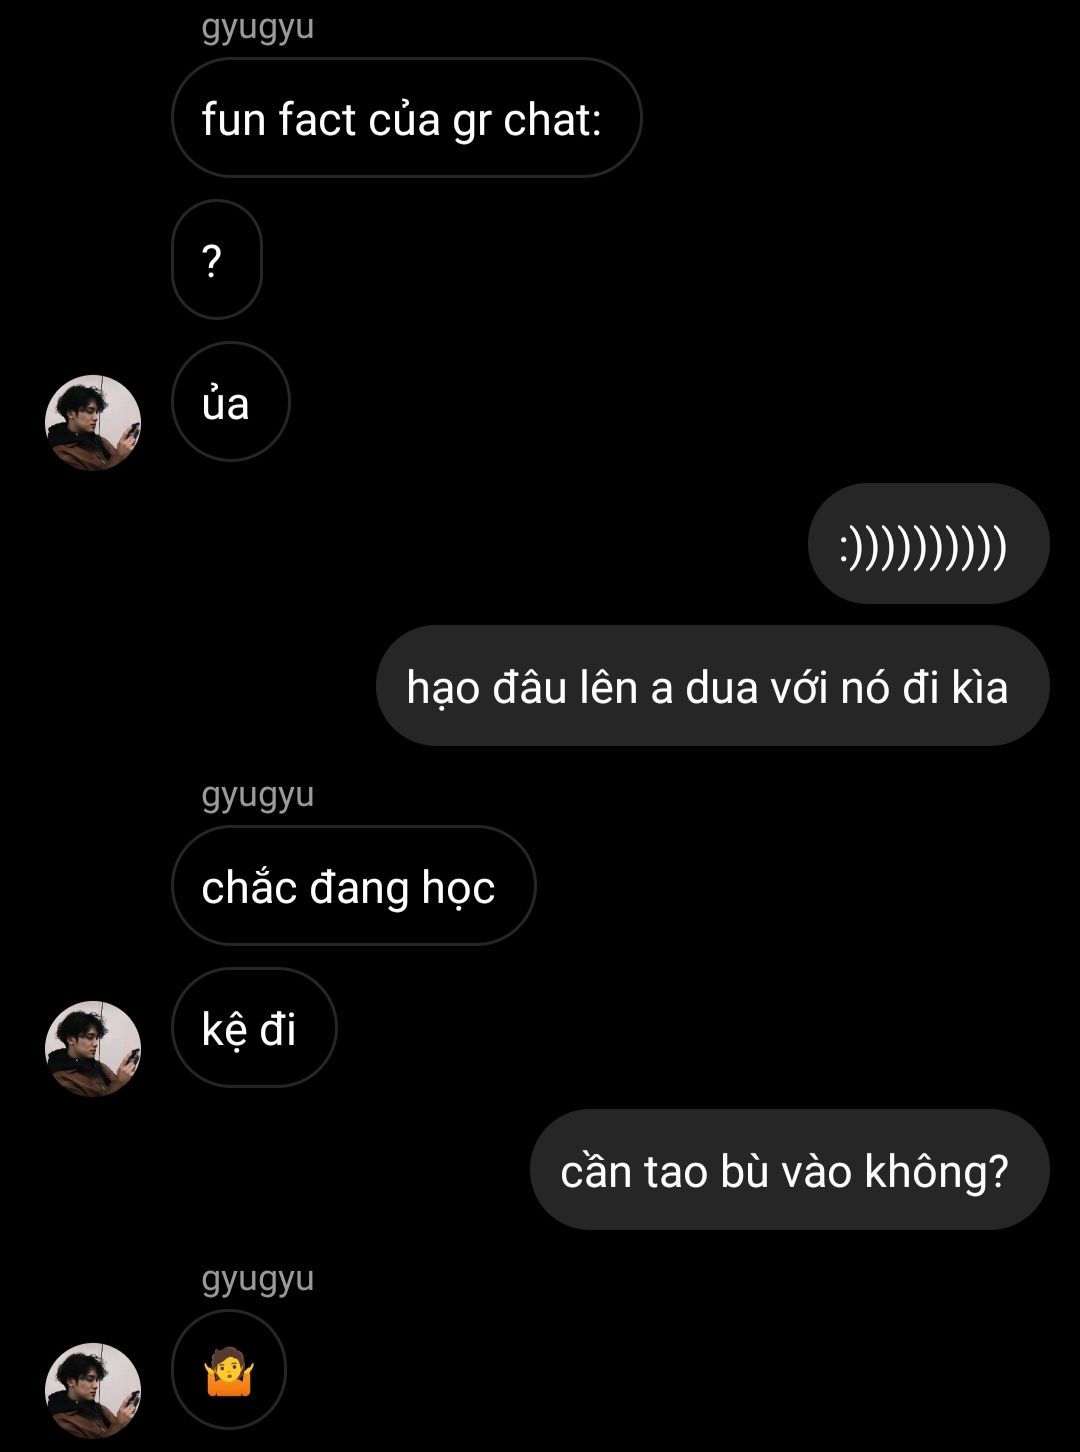Tap the ":)))))))))" sent message
Screen dimensions: 1080x1452
coord(928,544)
